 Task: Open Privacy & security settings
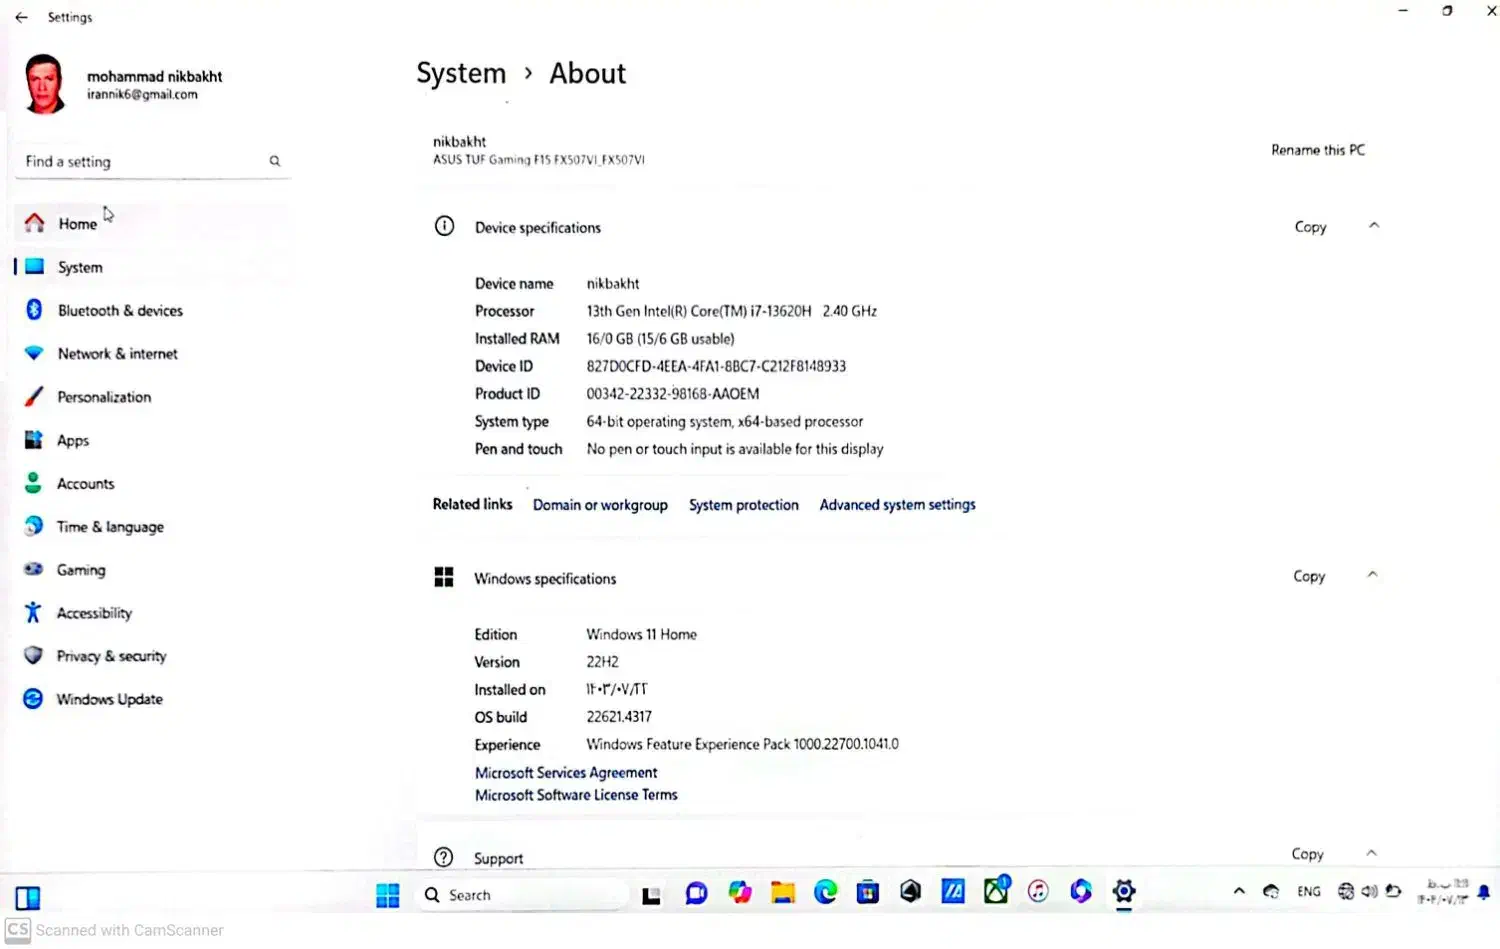[111, 657]
